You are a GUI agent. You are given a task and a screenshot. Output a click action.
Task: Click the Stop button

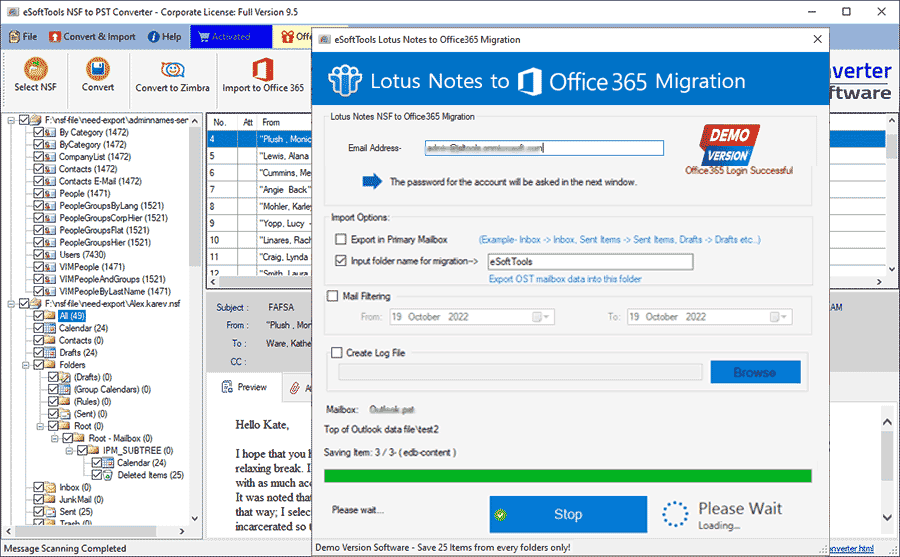click(568, 515)
